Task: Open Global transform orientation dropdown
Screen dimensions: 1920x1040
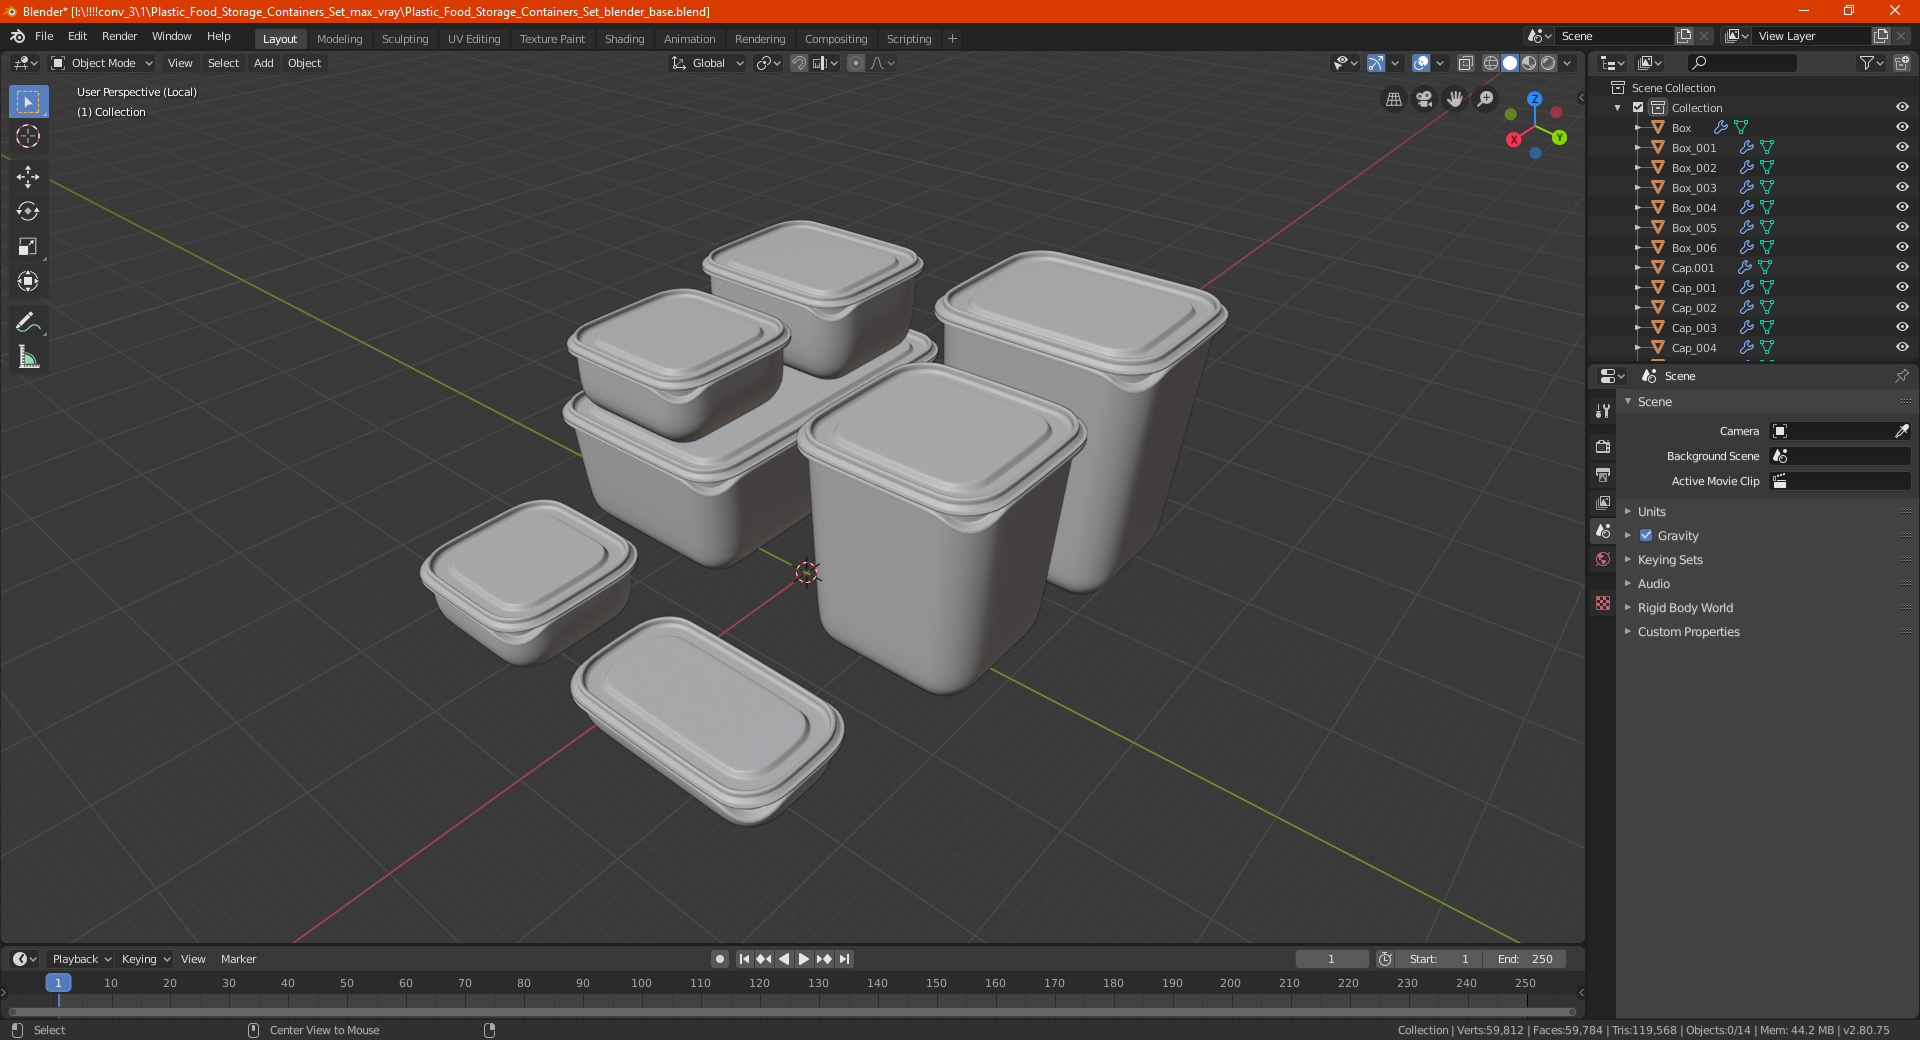Action: click(708, 63)
